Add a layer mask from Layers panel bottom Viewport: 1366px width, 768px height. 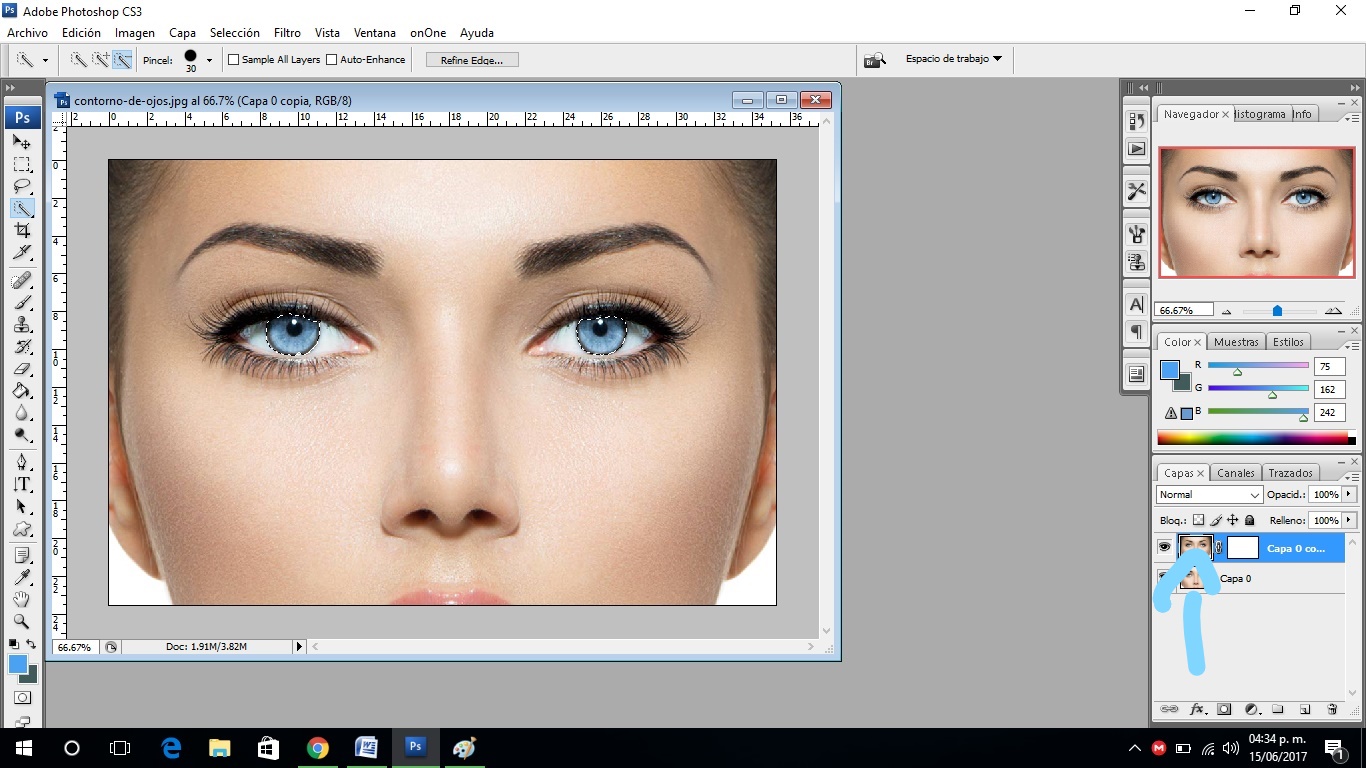click(x=1224, y=709)
